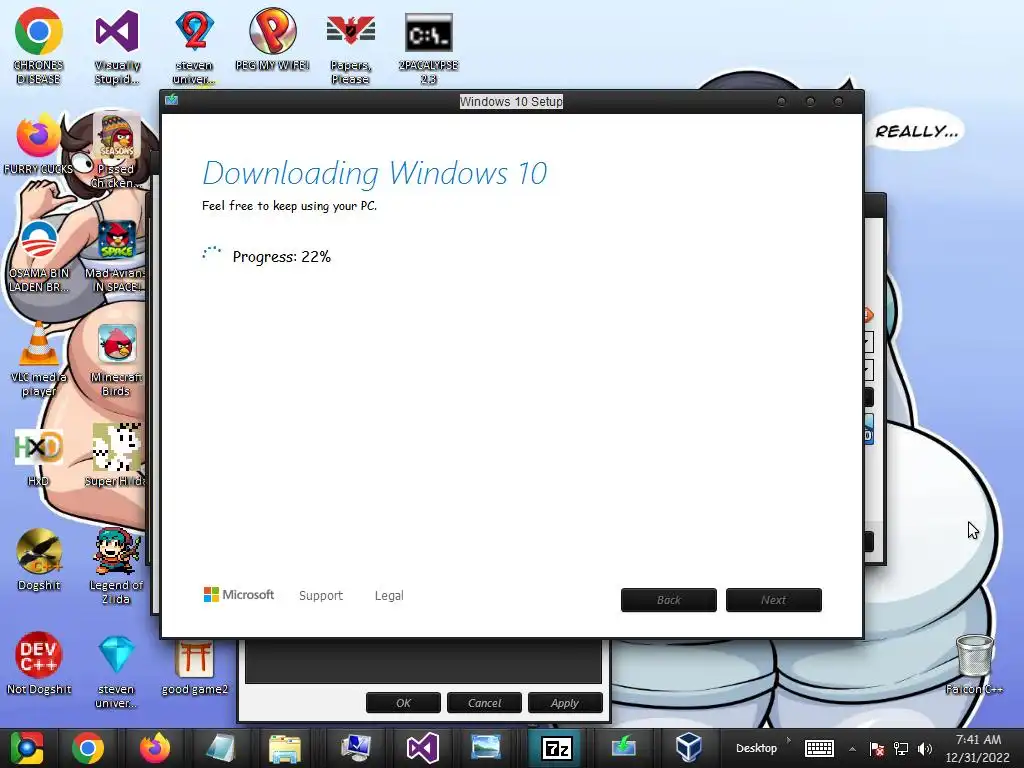Image resolution: width=1024 pixels, height=768 pixels.
Task: Click the Windows 10 Setup title bar text
Action: 511,102
